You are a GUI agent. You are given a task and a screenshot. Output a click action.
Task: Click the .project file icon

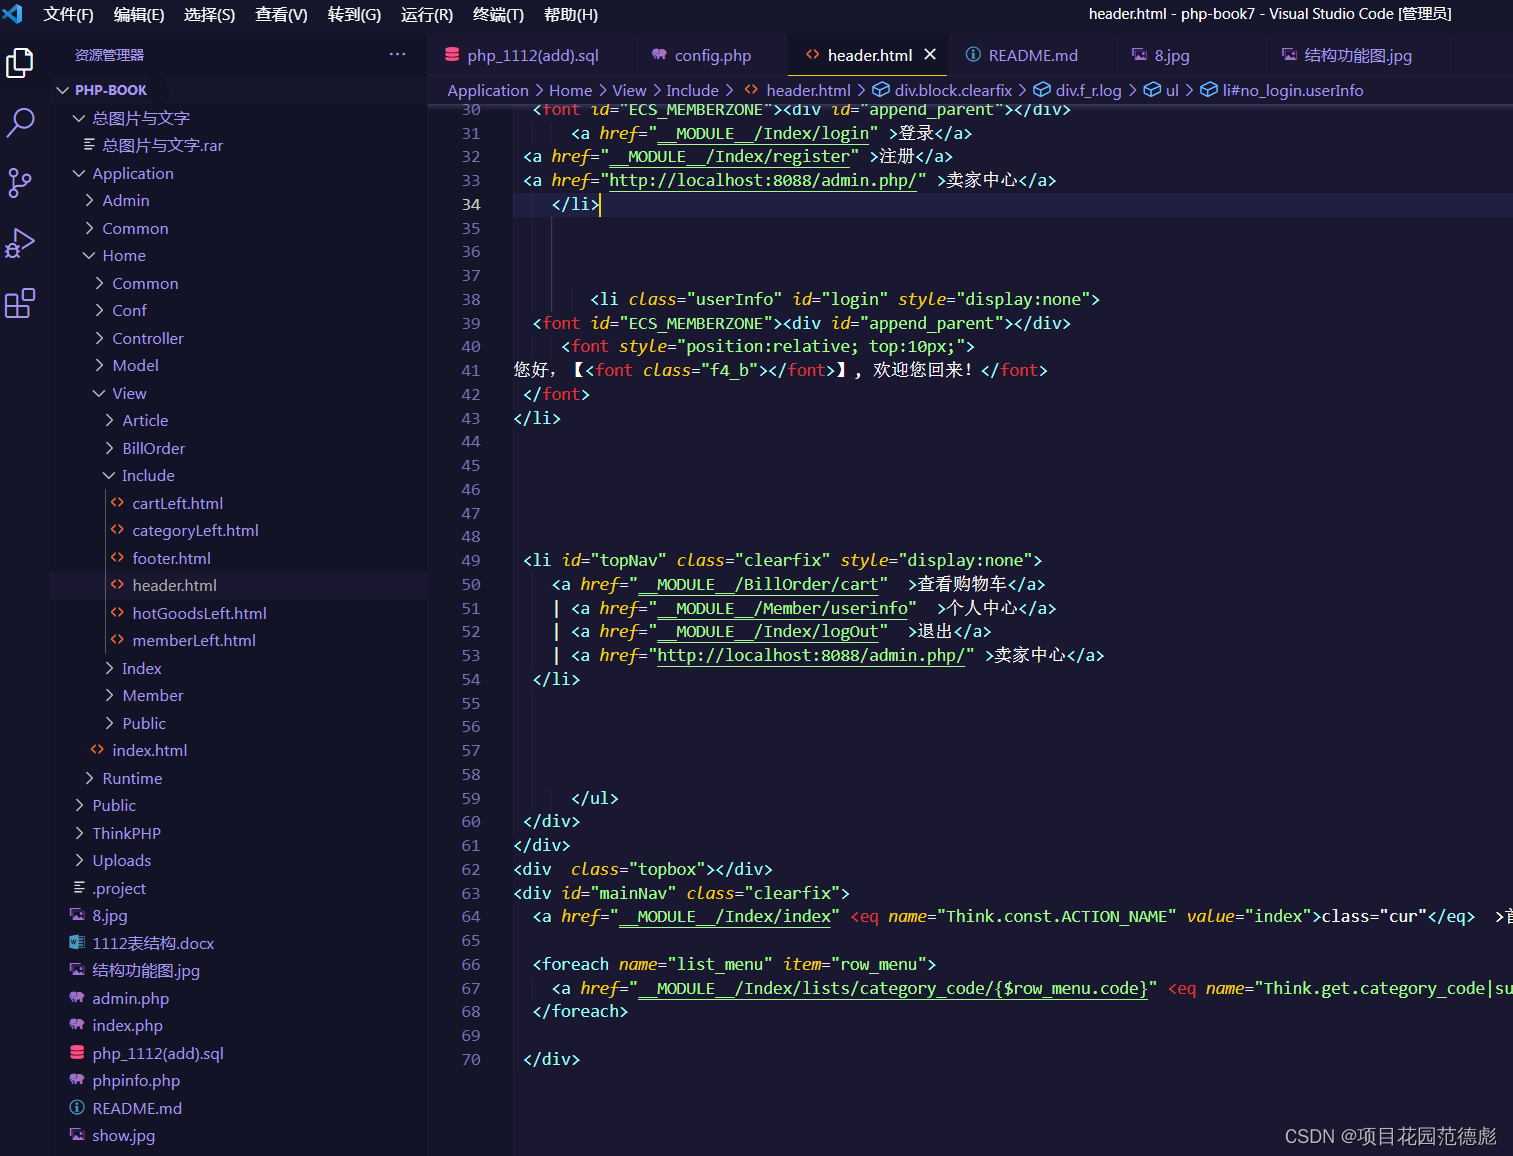coord(79,888)
